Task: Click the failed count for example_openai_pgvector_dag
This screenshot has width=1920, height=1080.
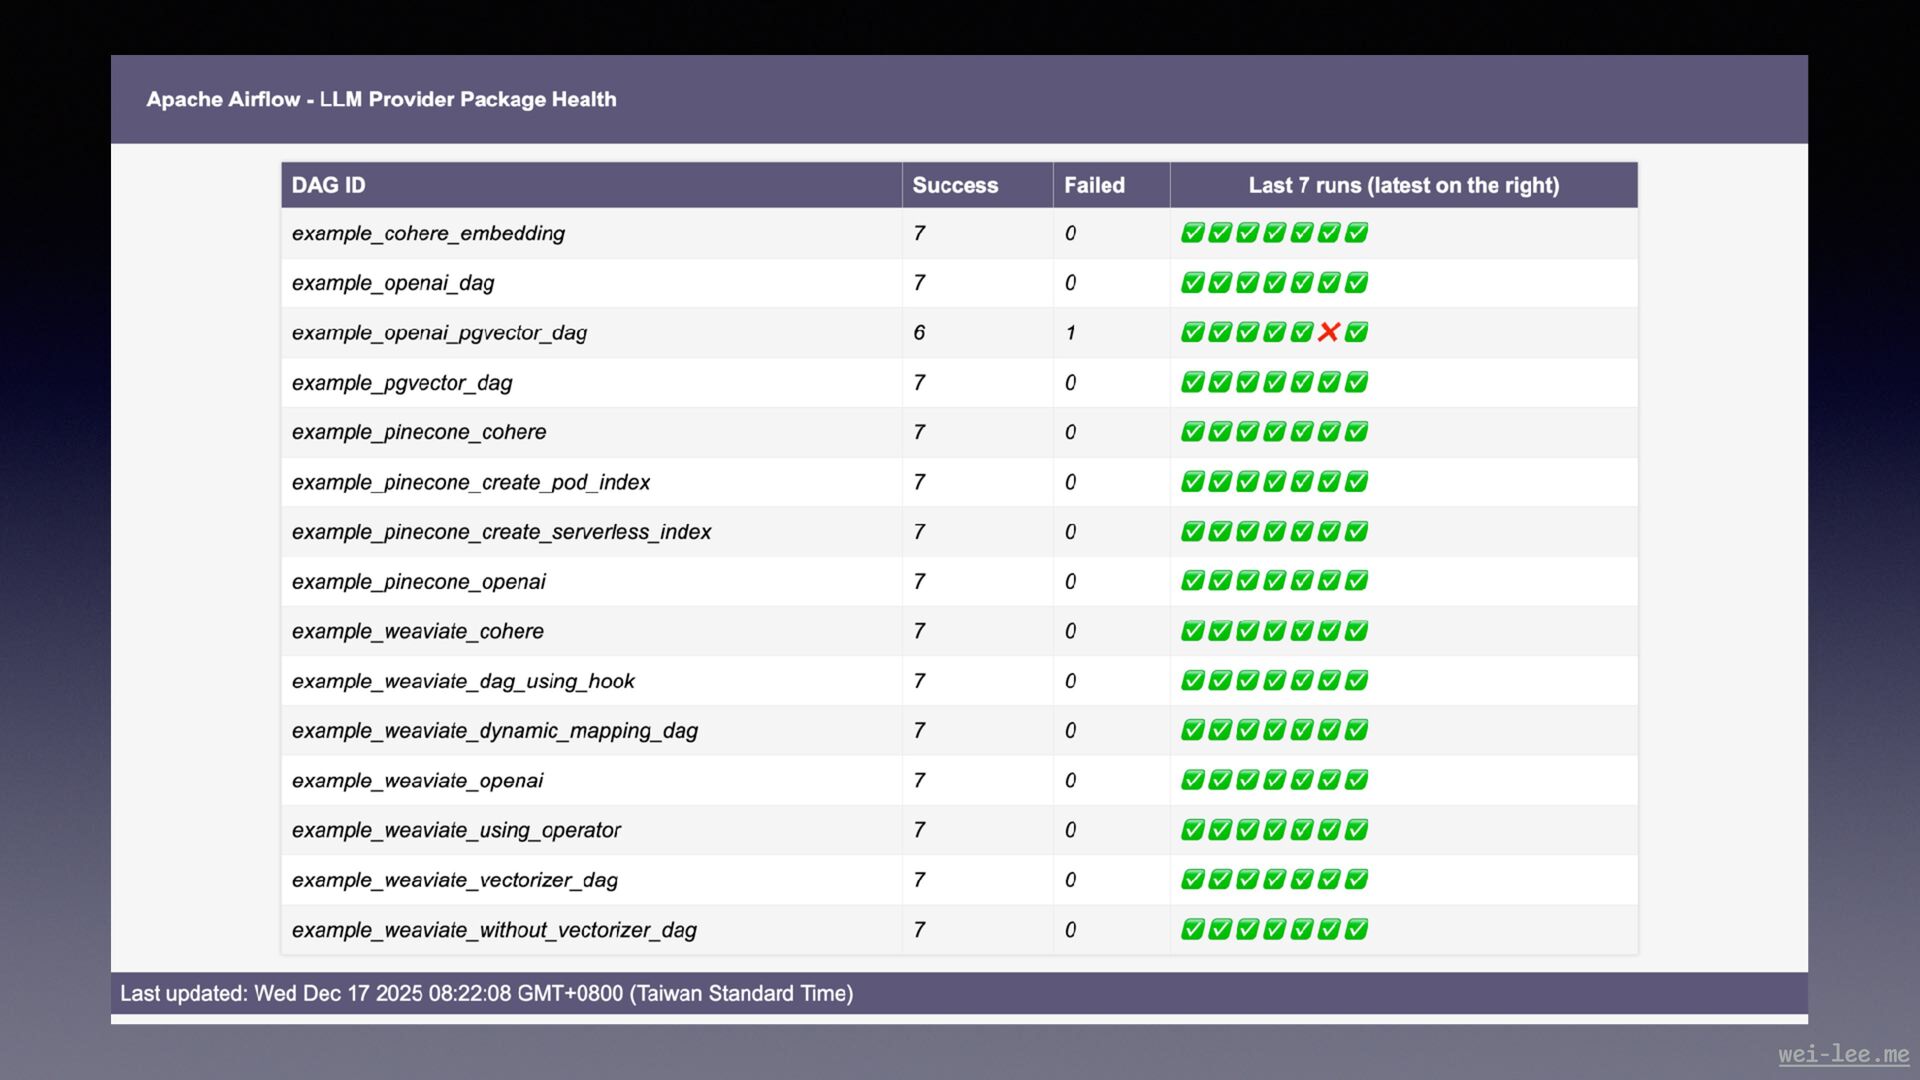Action: click(x=1070, y=333)
